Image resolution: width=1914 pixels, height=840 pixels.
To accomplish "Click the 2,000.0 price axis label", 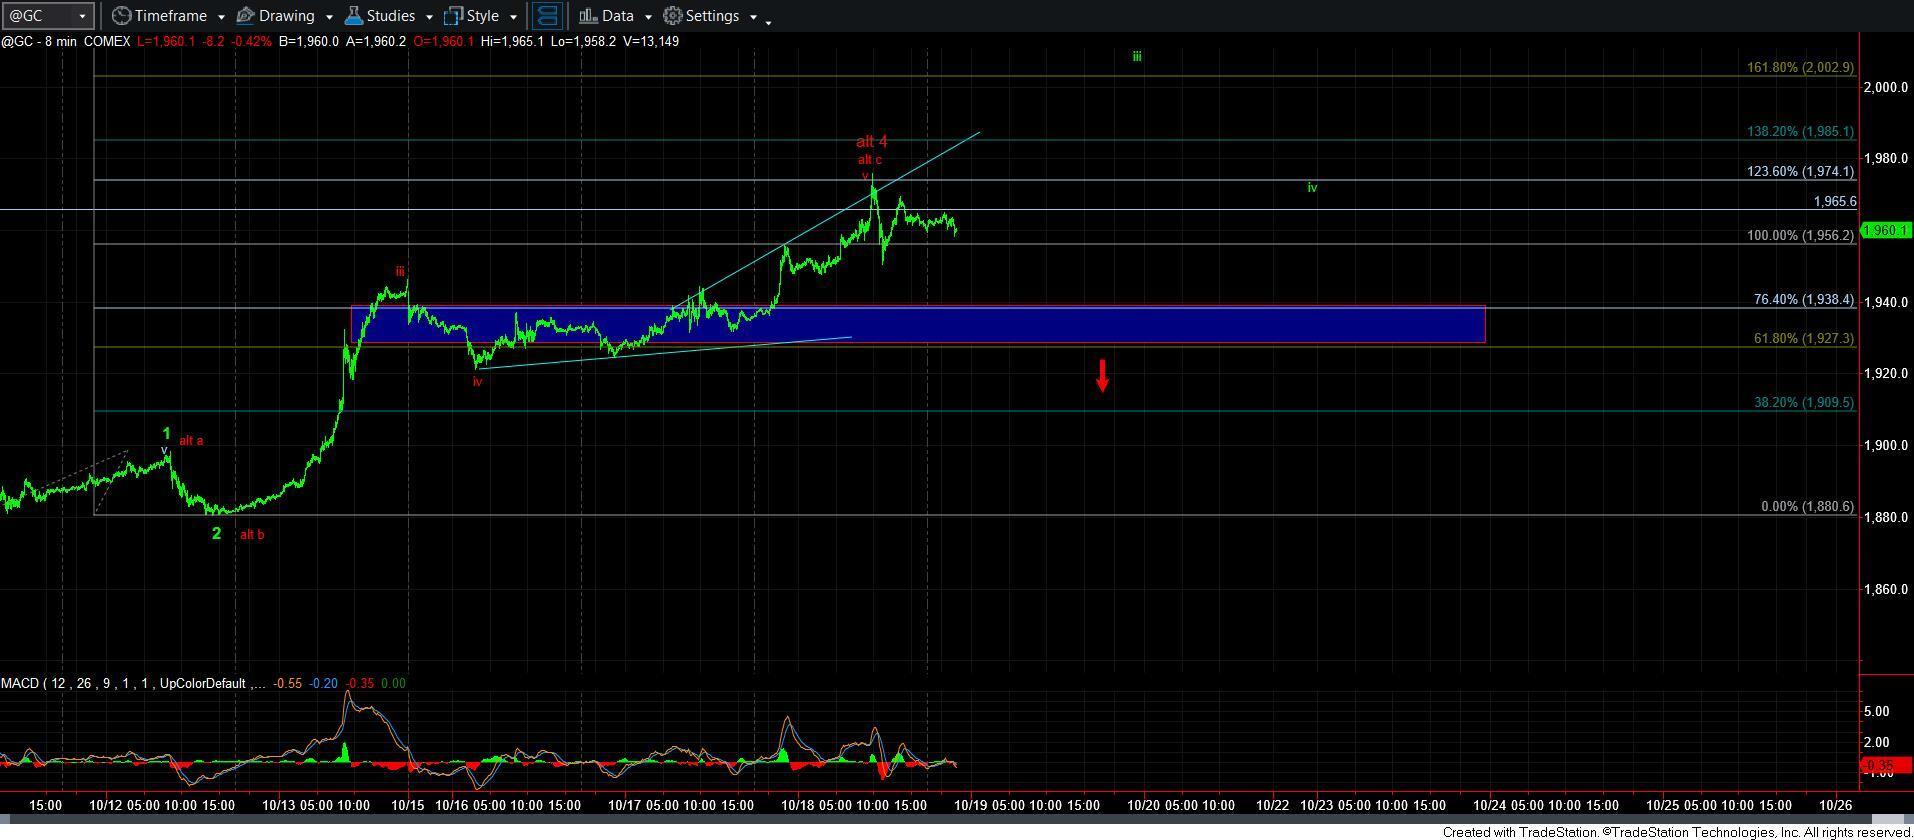I will [1886, 88].
